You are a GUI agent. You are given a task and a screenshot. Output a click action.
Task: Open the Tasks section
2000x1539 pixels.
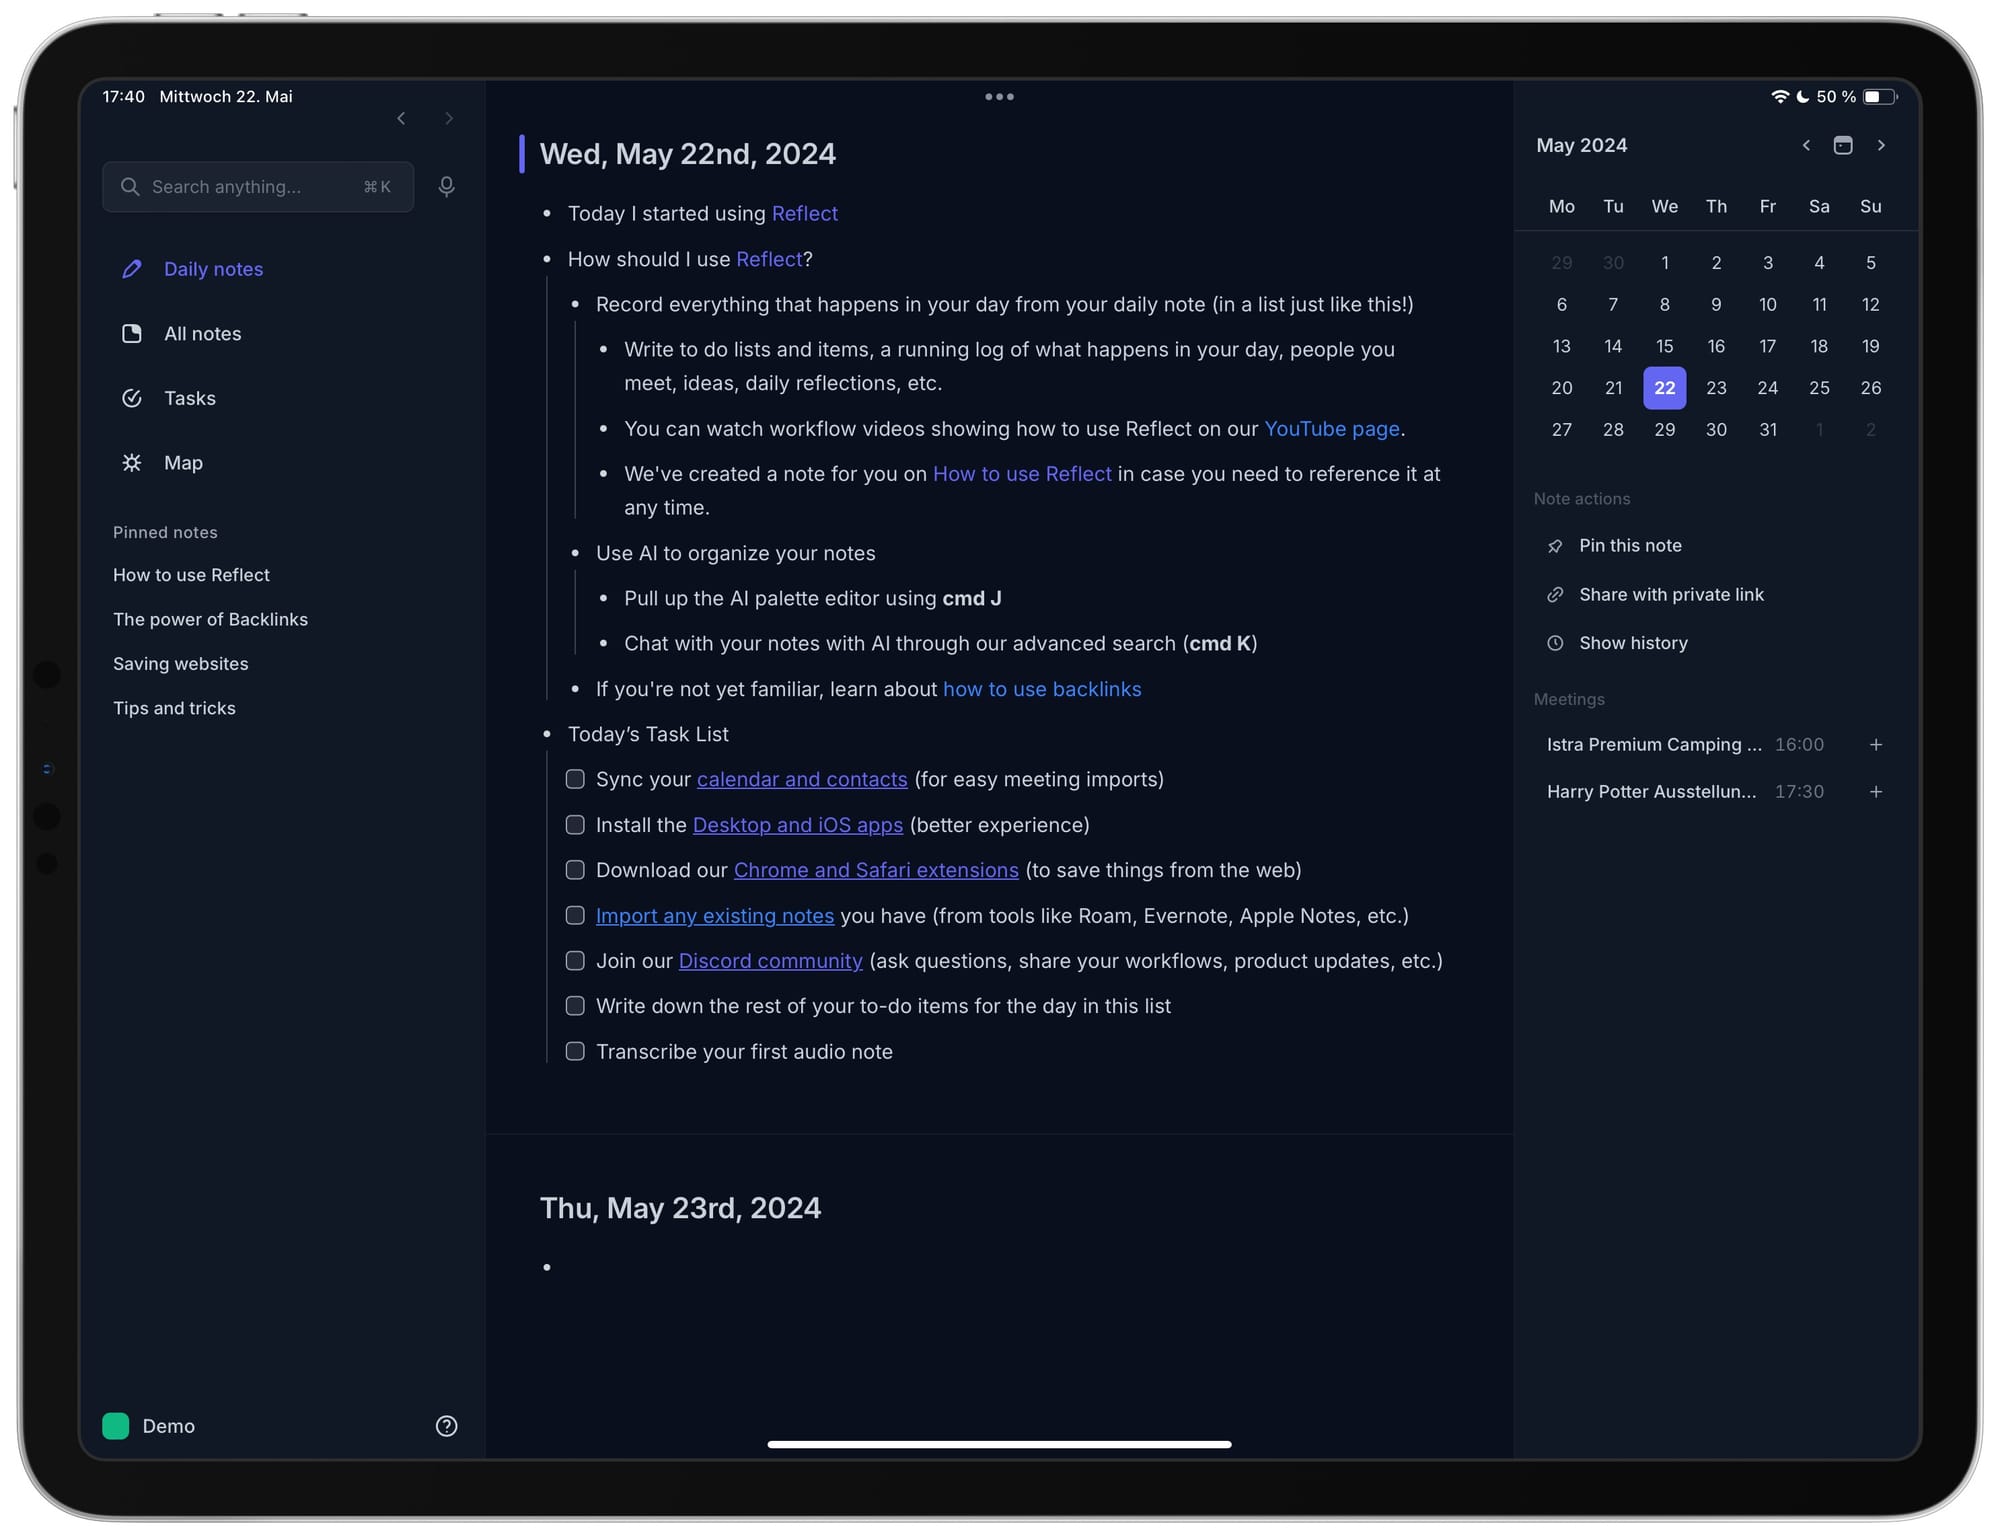pos(190,398)
